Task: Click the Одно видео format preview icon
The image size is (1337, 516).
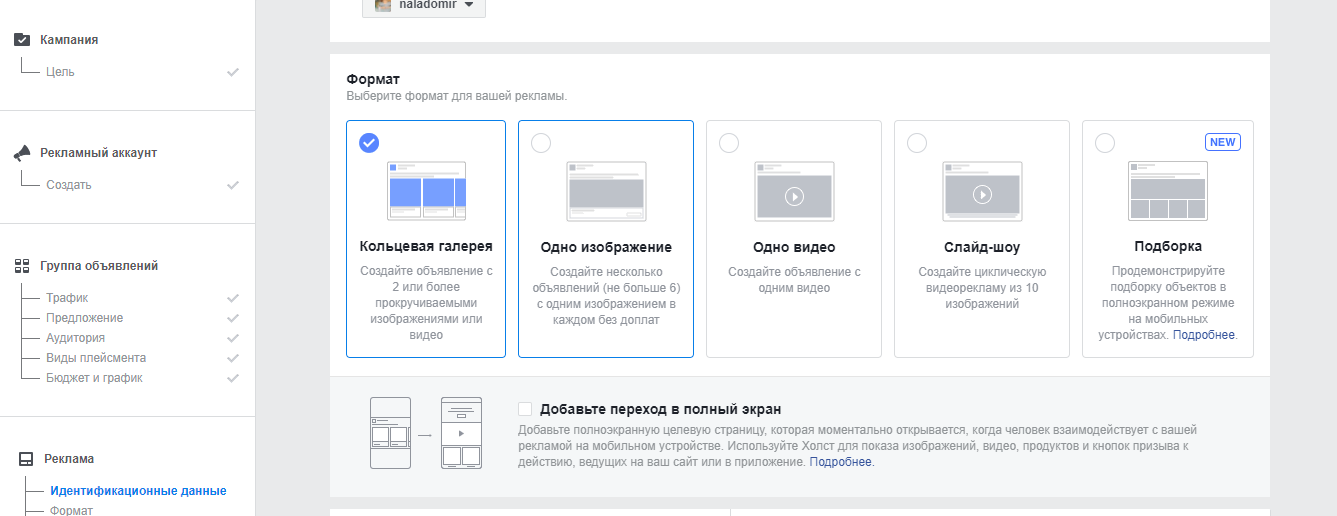Action: click(794, 190)
